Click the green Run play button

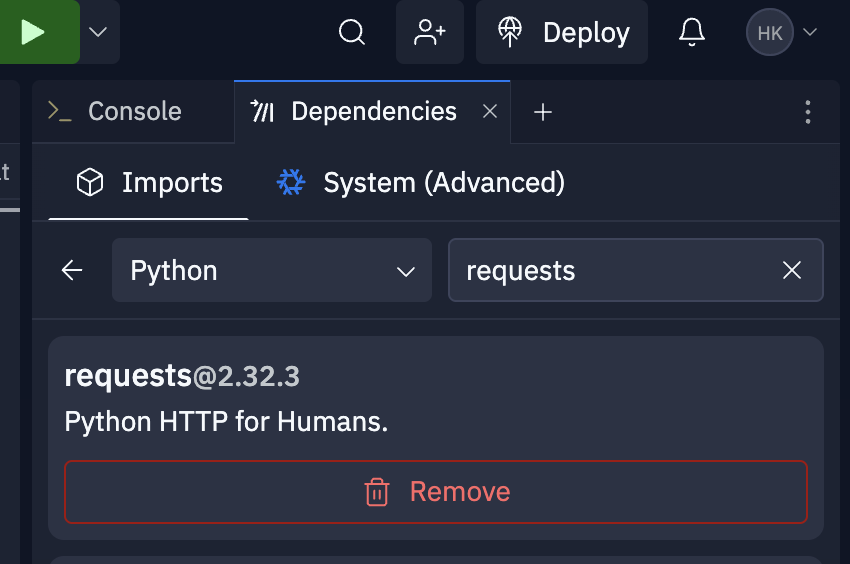point(38,31)
